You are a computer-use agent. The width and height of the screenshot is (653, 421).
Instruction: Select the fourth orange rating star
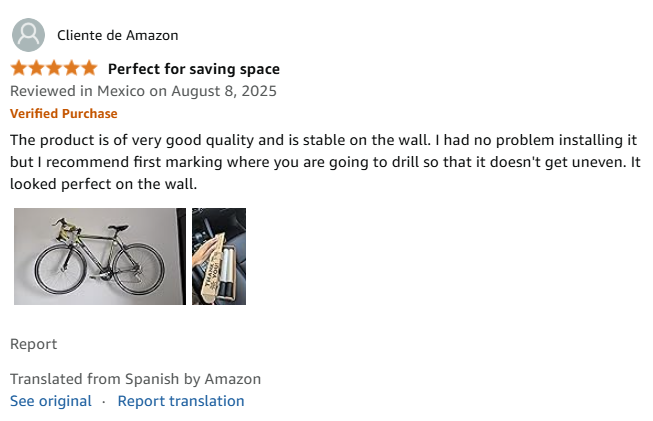(x=71, y=69)
